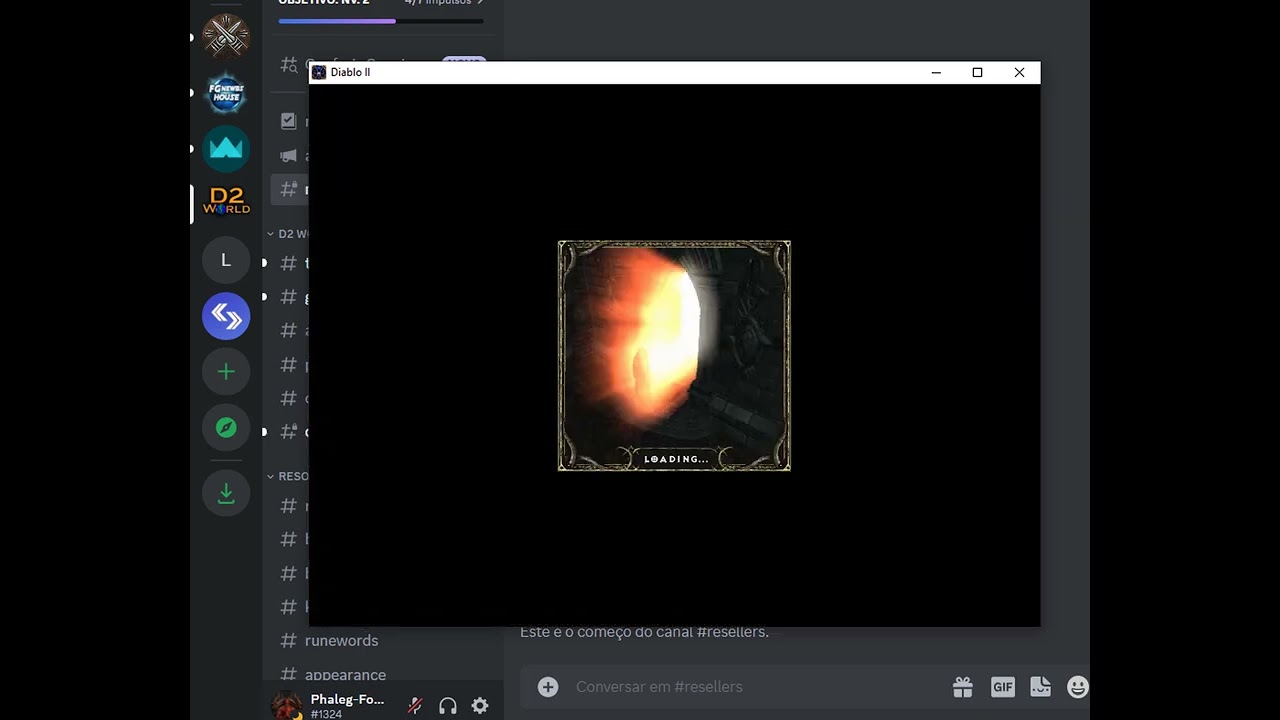This screenshot has height=720, width=1280.
Task: Click the hashtag icon beside runewords
Action: (x=288, y=640)
